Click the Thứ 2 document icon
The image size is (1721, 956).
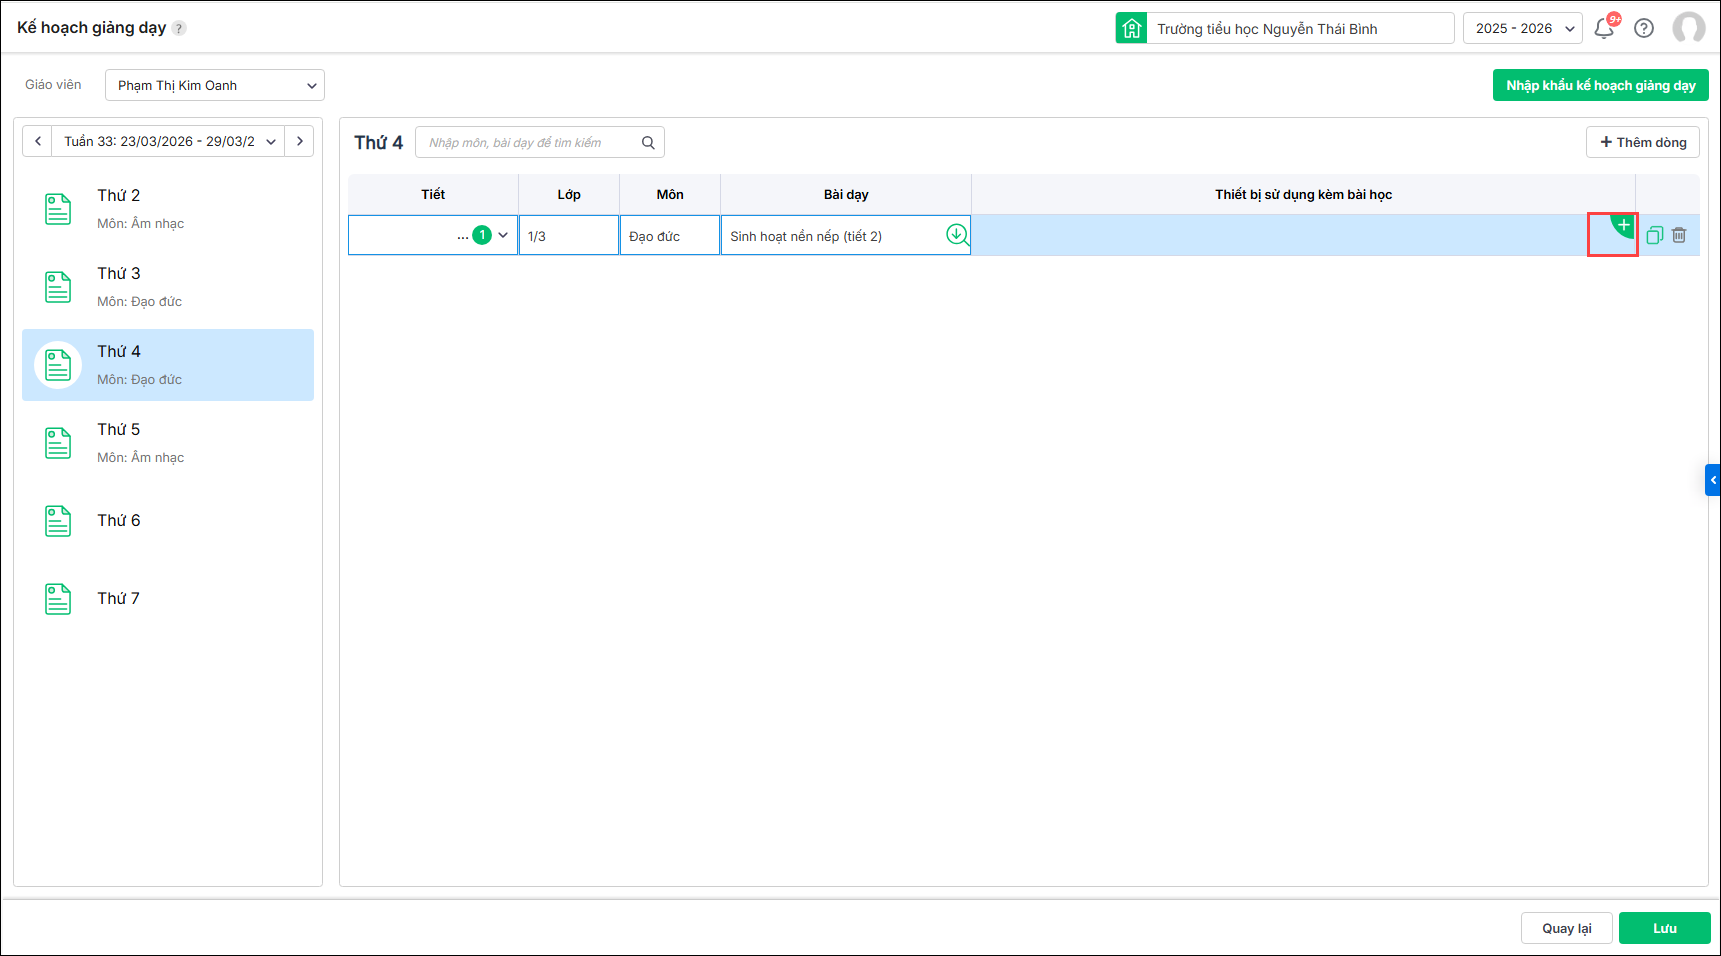pos(58,209)
